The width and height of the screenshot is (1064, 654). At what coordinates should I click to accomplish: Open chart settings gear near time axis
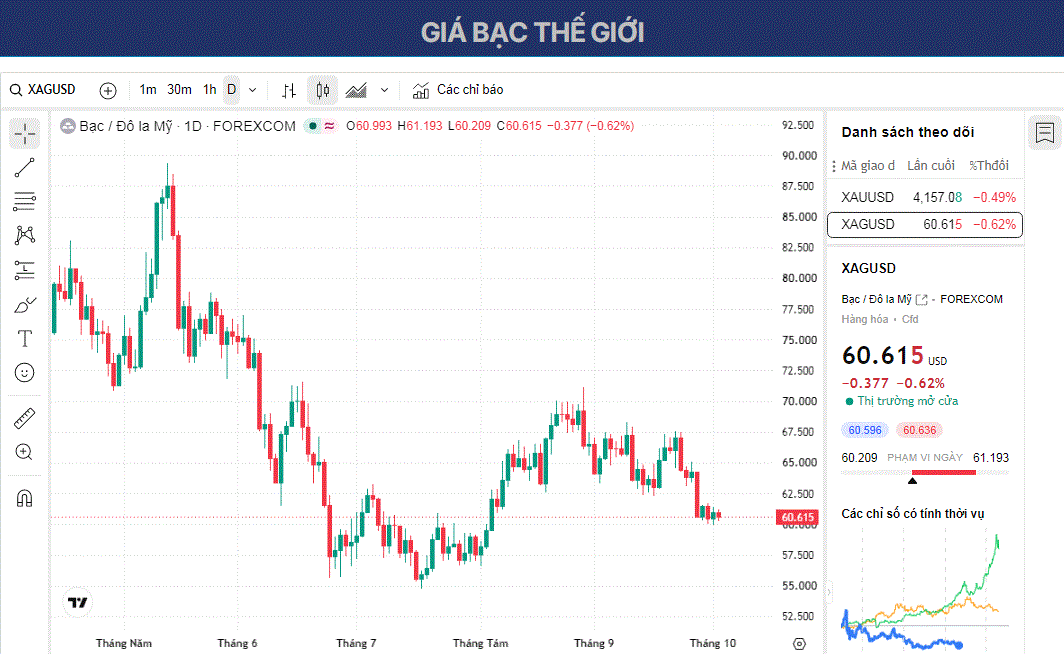(x=799, y=643)
